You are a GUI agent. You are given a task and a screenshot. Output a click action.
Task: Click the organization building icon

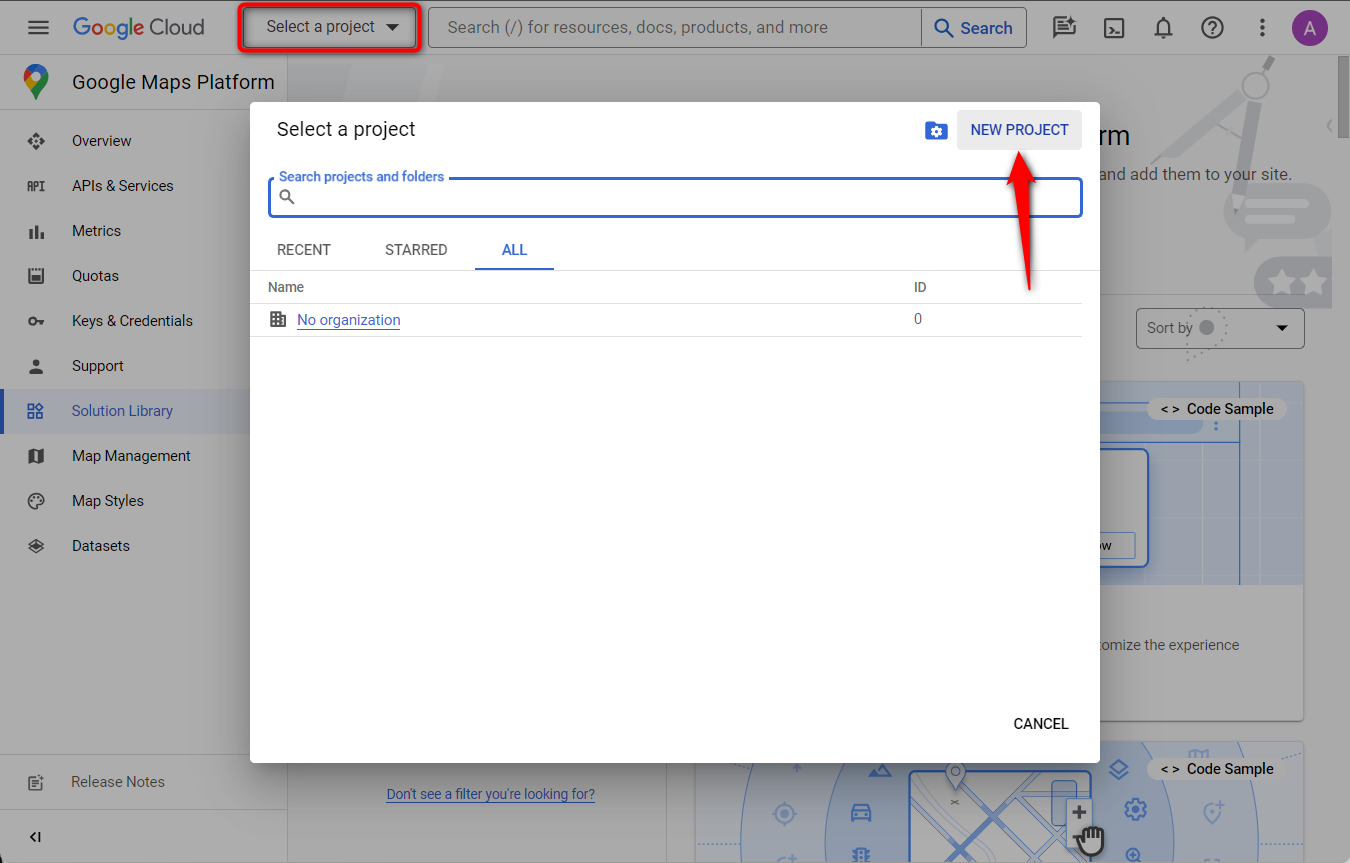[x=278, y=320]
